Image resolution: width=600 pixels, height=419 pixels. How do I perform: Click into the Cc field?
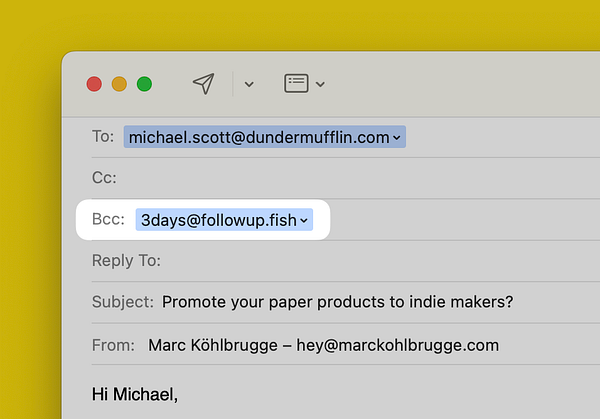point(350,178)
